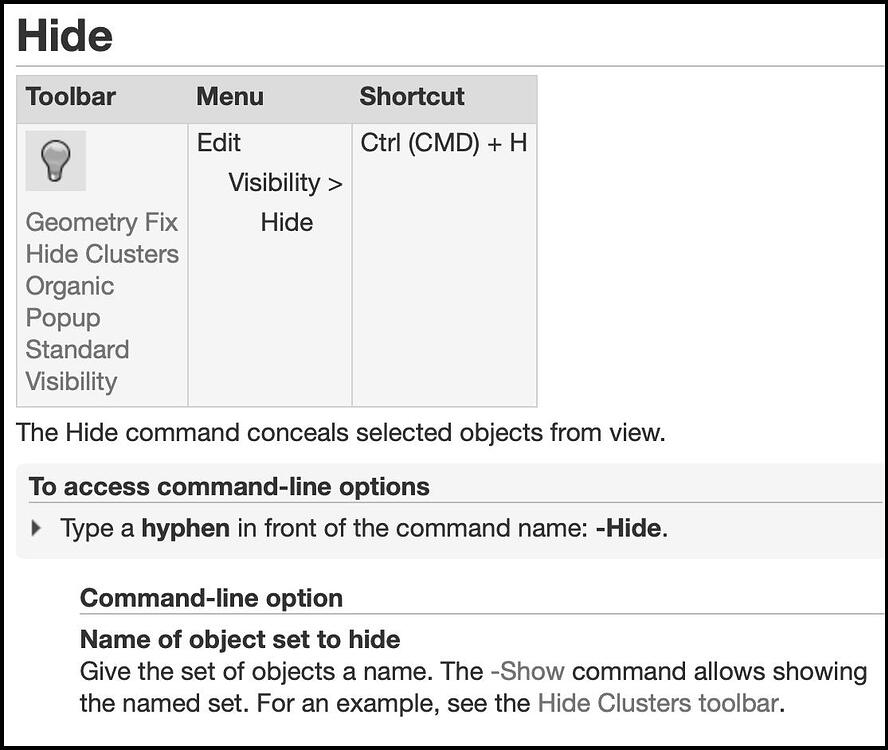Click the -Show command link

pyautogui.click(x=527, y=671)
